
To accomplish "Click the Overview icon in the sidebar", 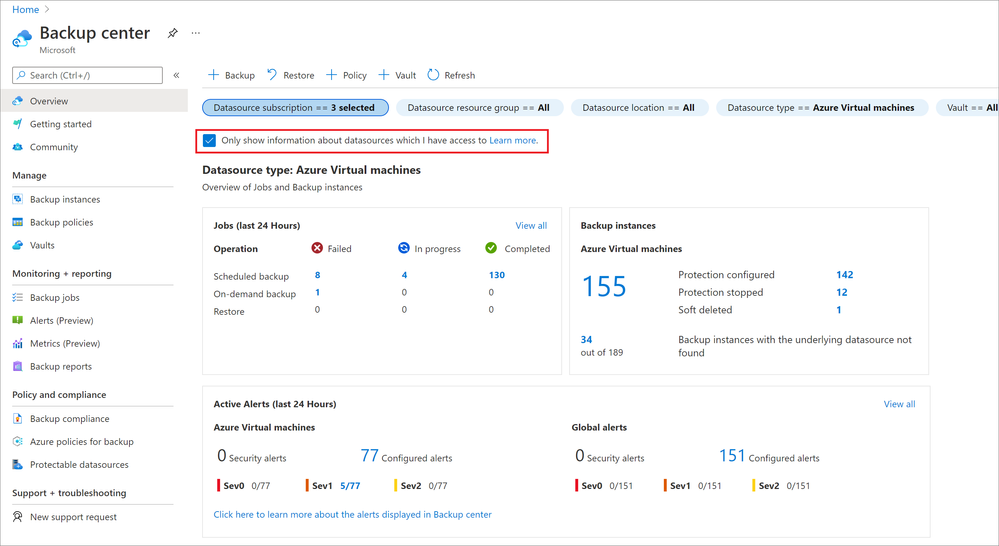I will click(x=18, y=101).
